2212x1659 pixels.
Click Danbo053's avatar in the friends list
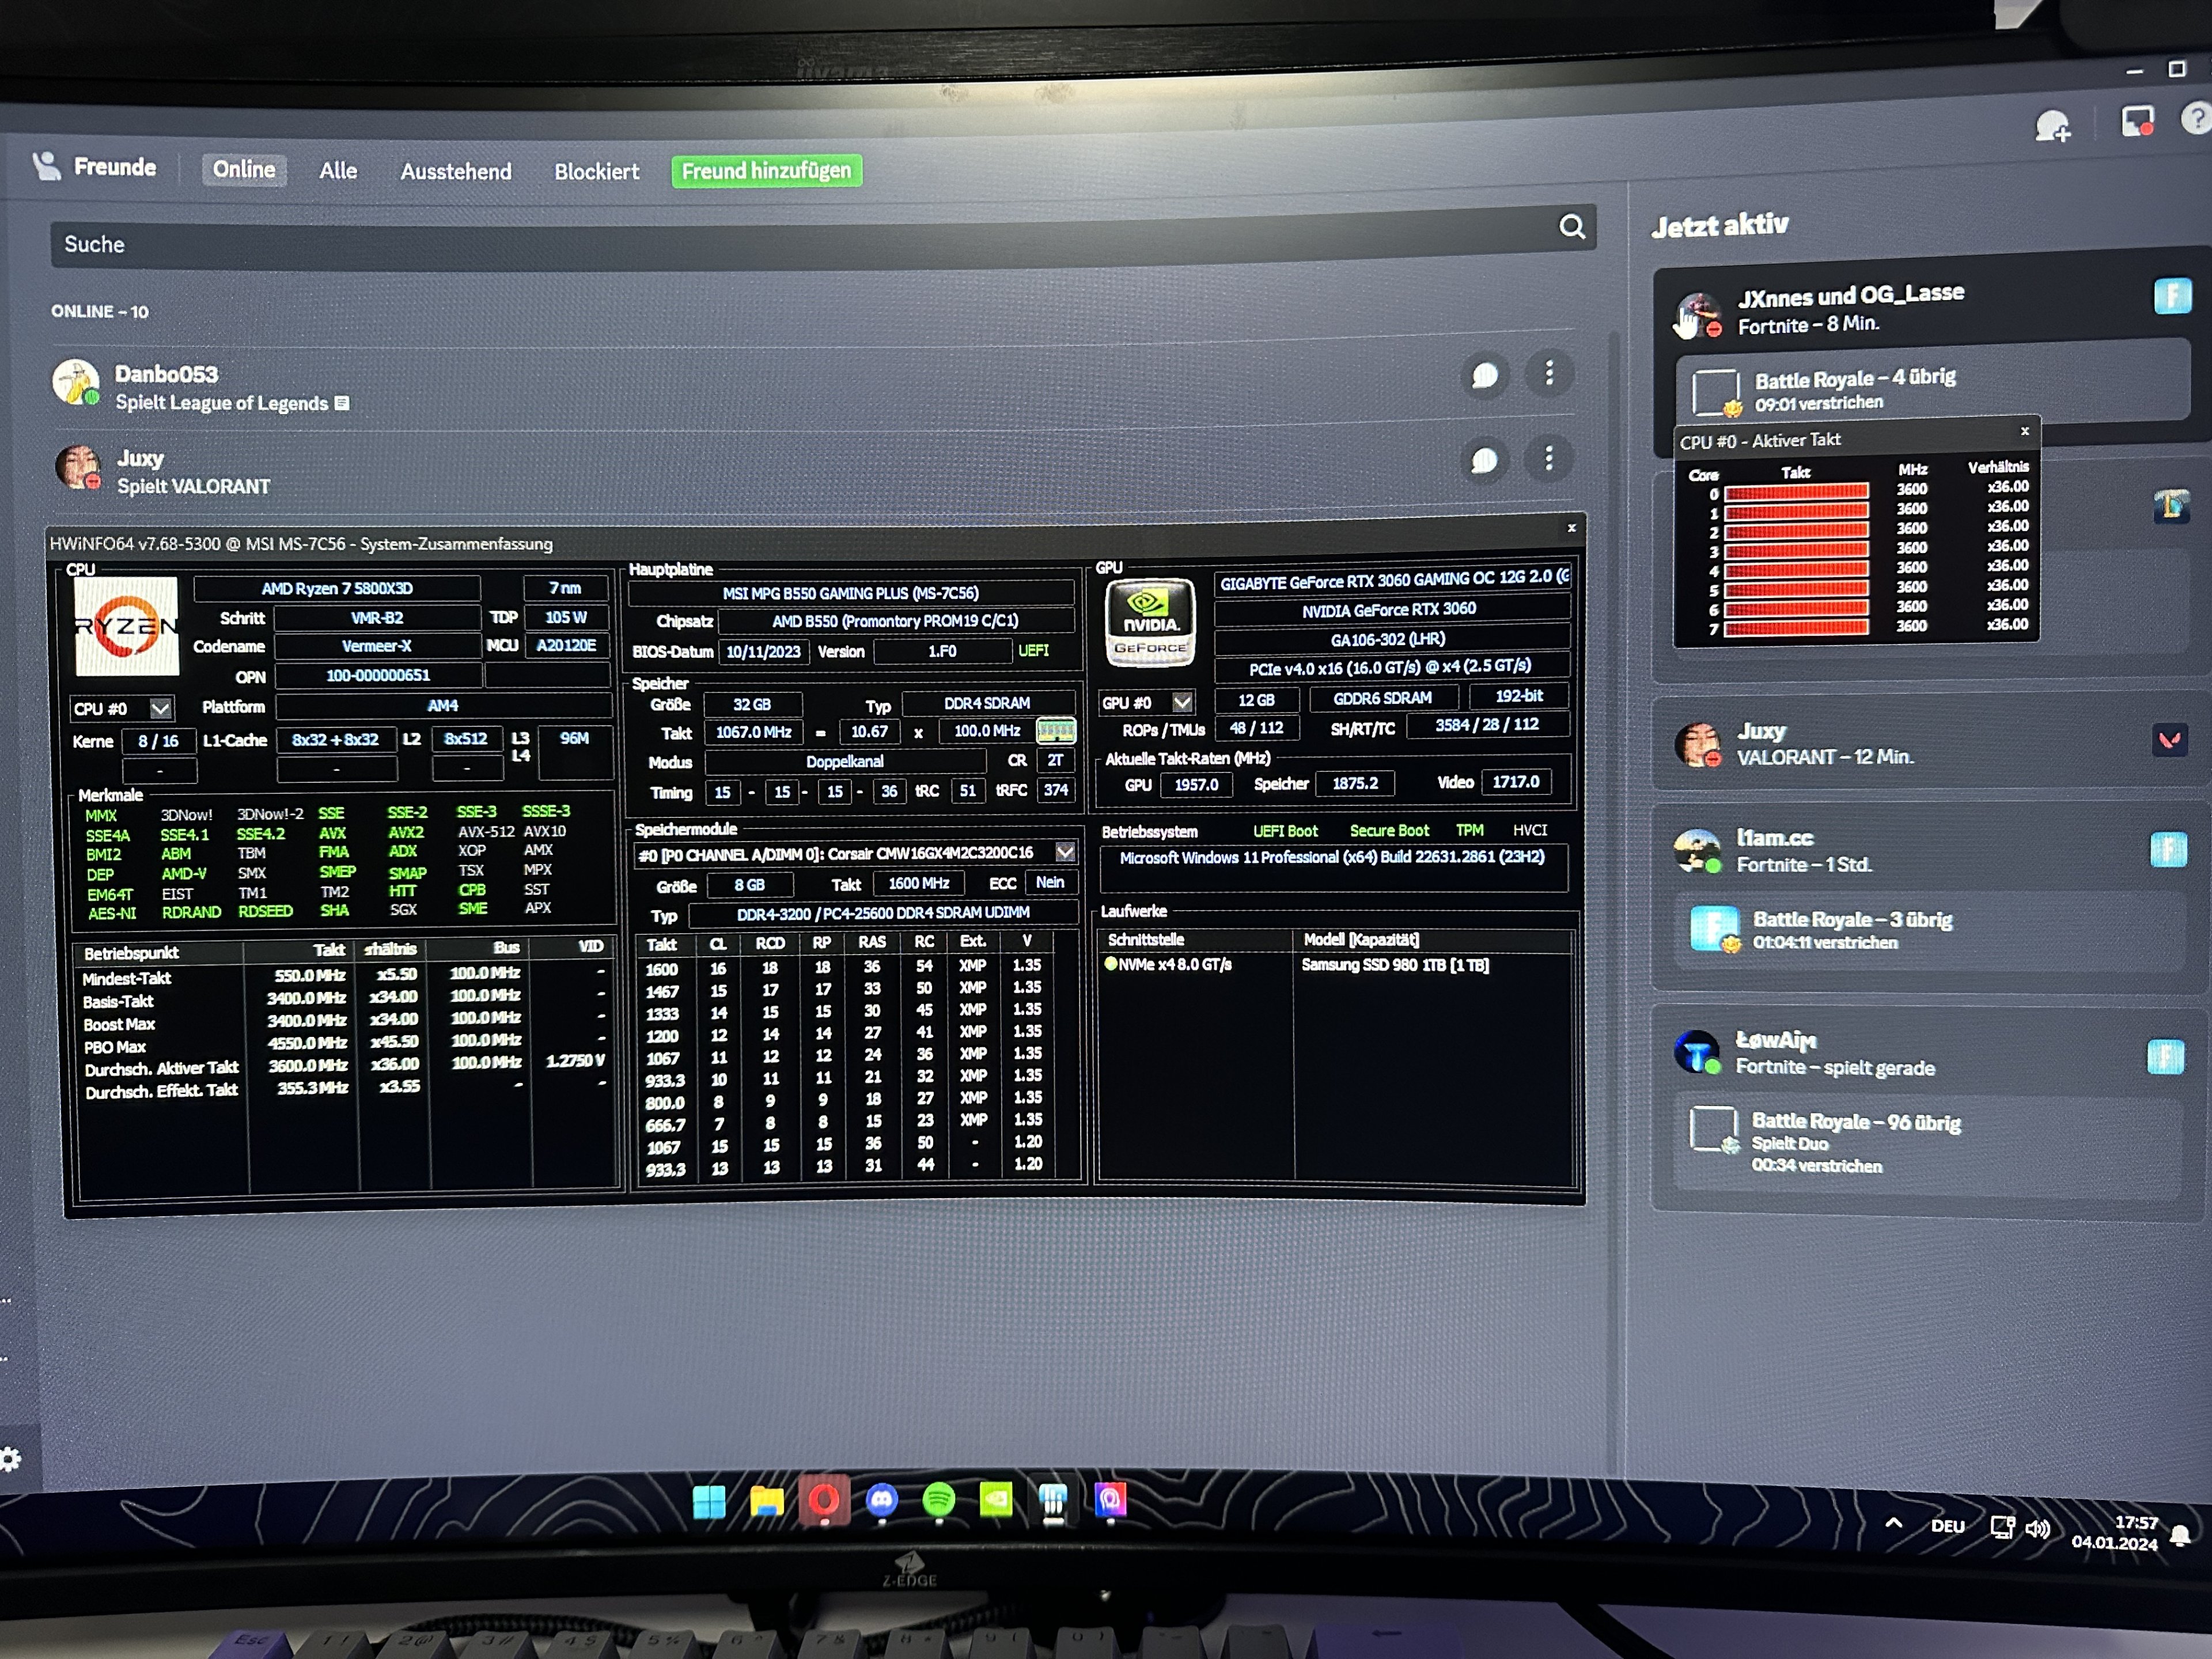pos(76,383)
